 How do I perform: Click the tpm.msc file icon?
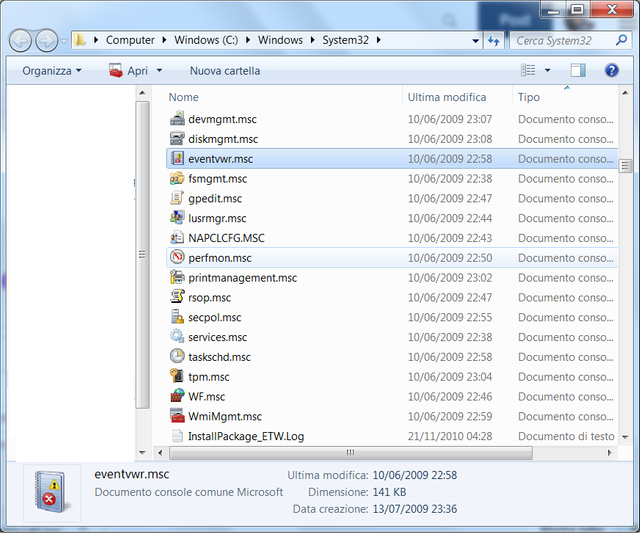pos(177,376)
